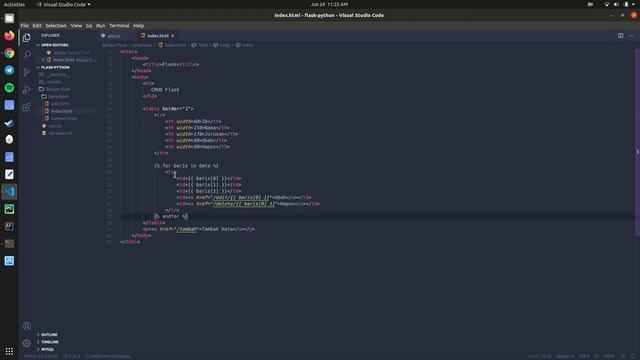This screenshot has width=640, height=360.
Task: Select index.html in the explorer tree
Action: [61, 111]
